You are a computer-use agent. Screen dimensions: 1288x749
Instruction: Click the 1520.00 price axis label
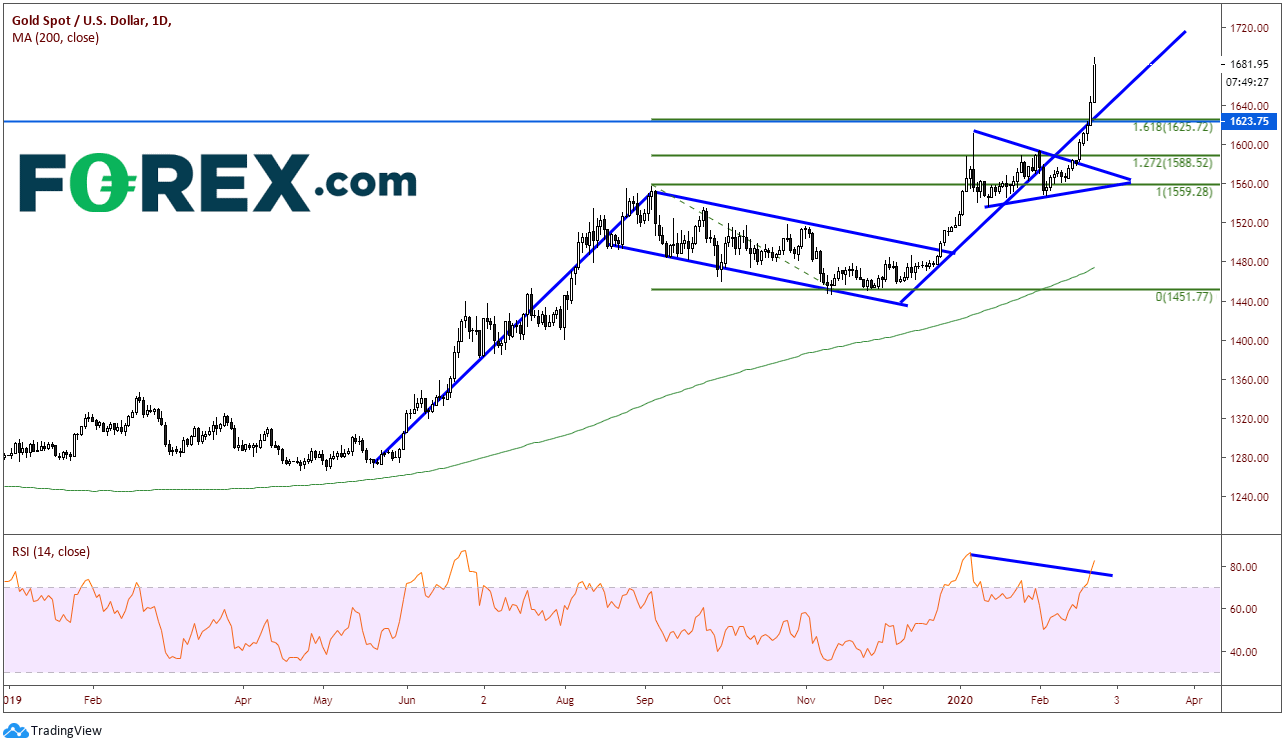1249,223
